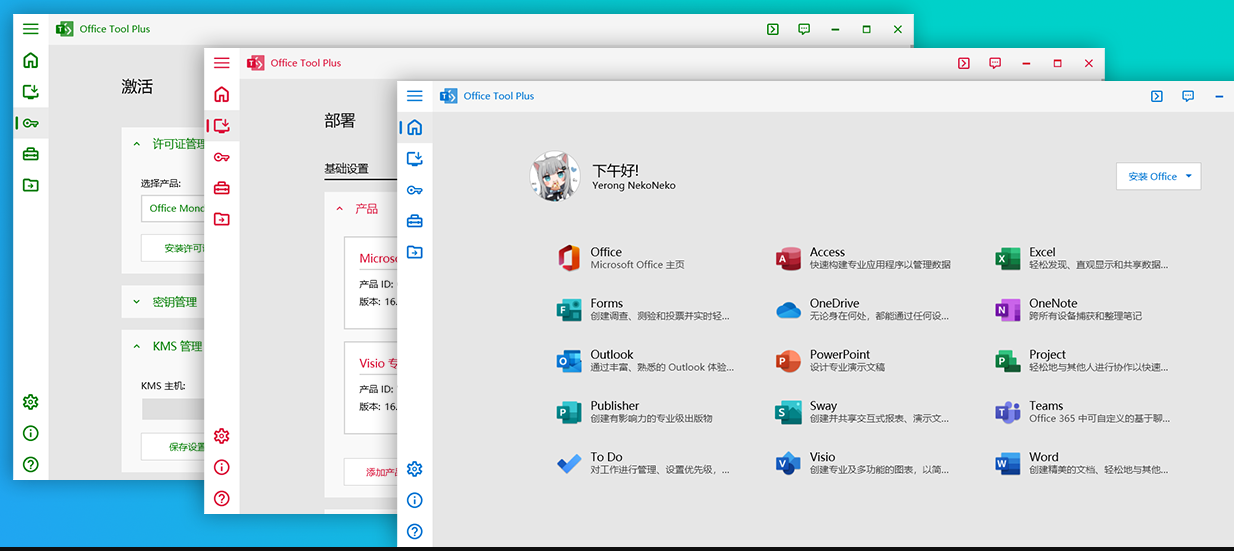The height and width of the screenshot is (551, 1234).
Task: Open the OneDrive app icon
Action: (x=788, y=310)
